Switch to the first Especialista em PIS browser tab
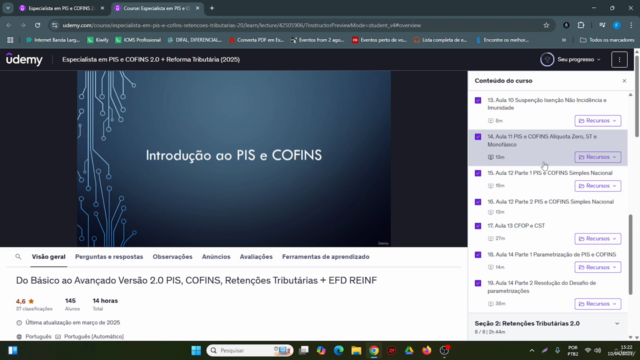 coord(61,8)
